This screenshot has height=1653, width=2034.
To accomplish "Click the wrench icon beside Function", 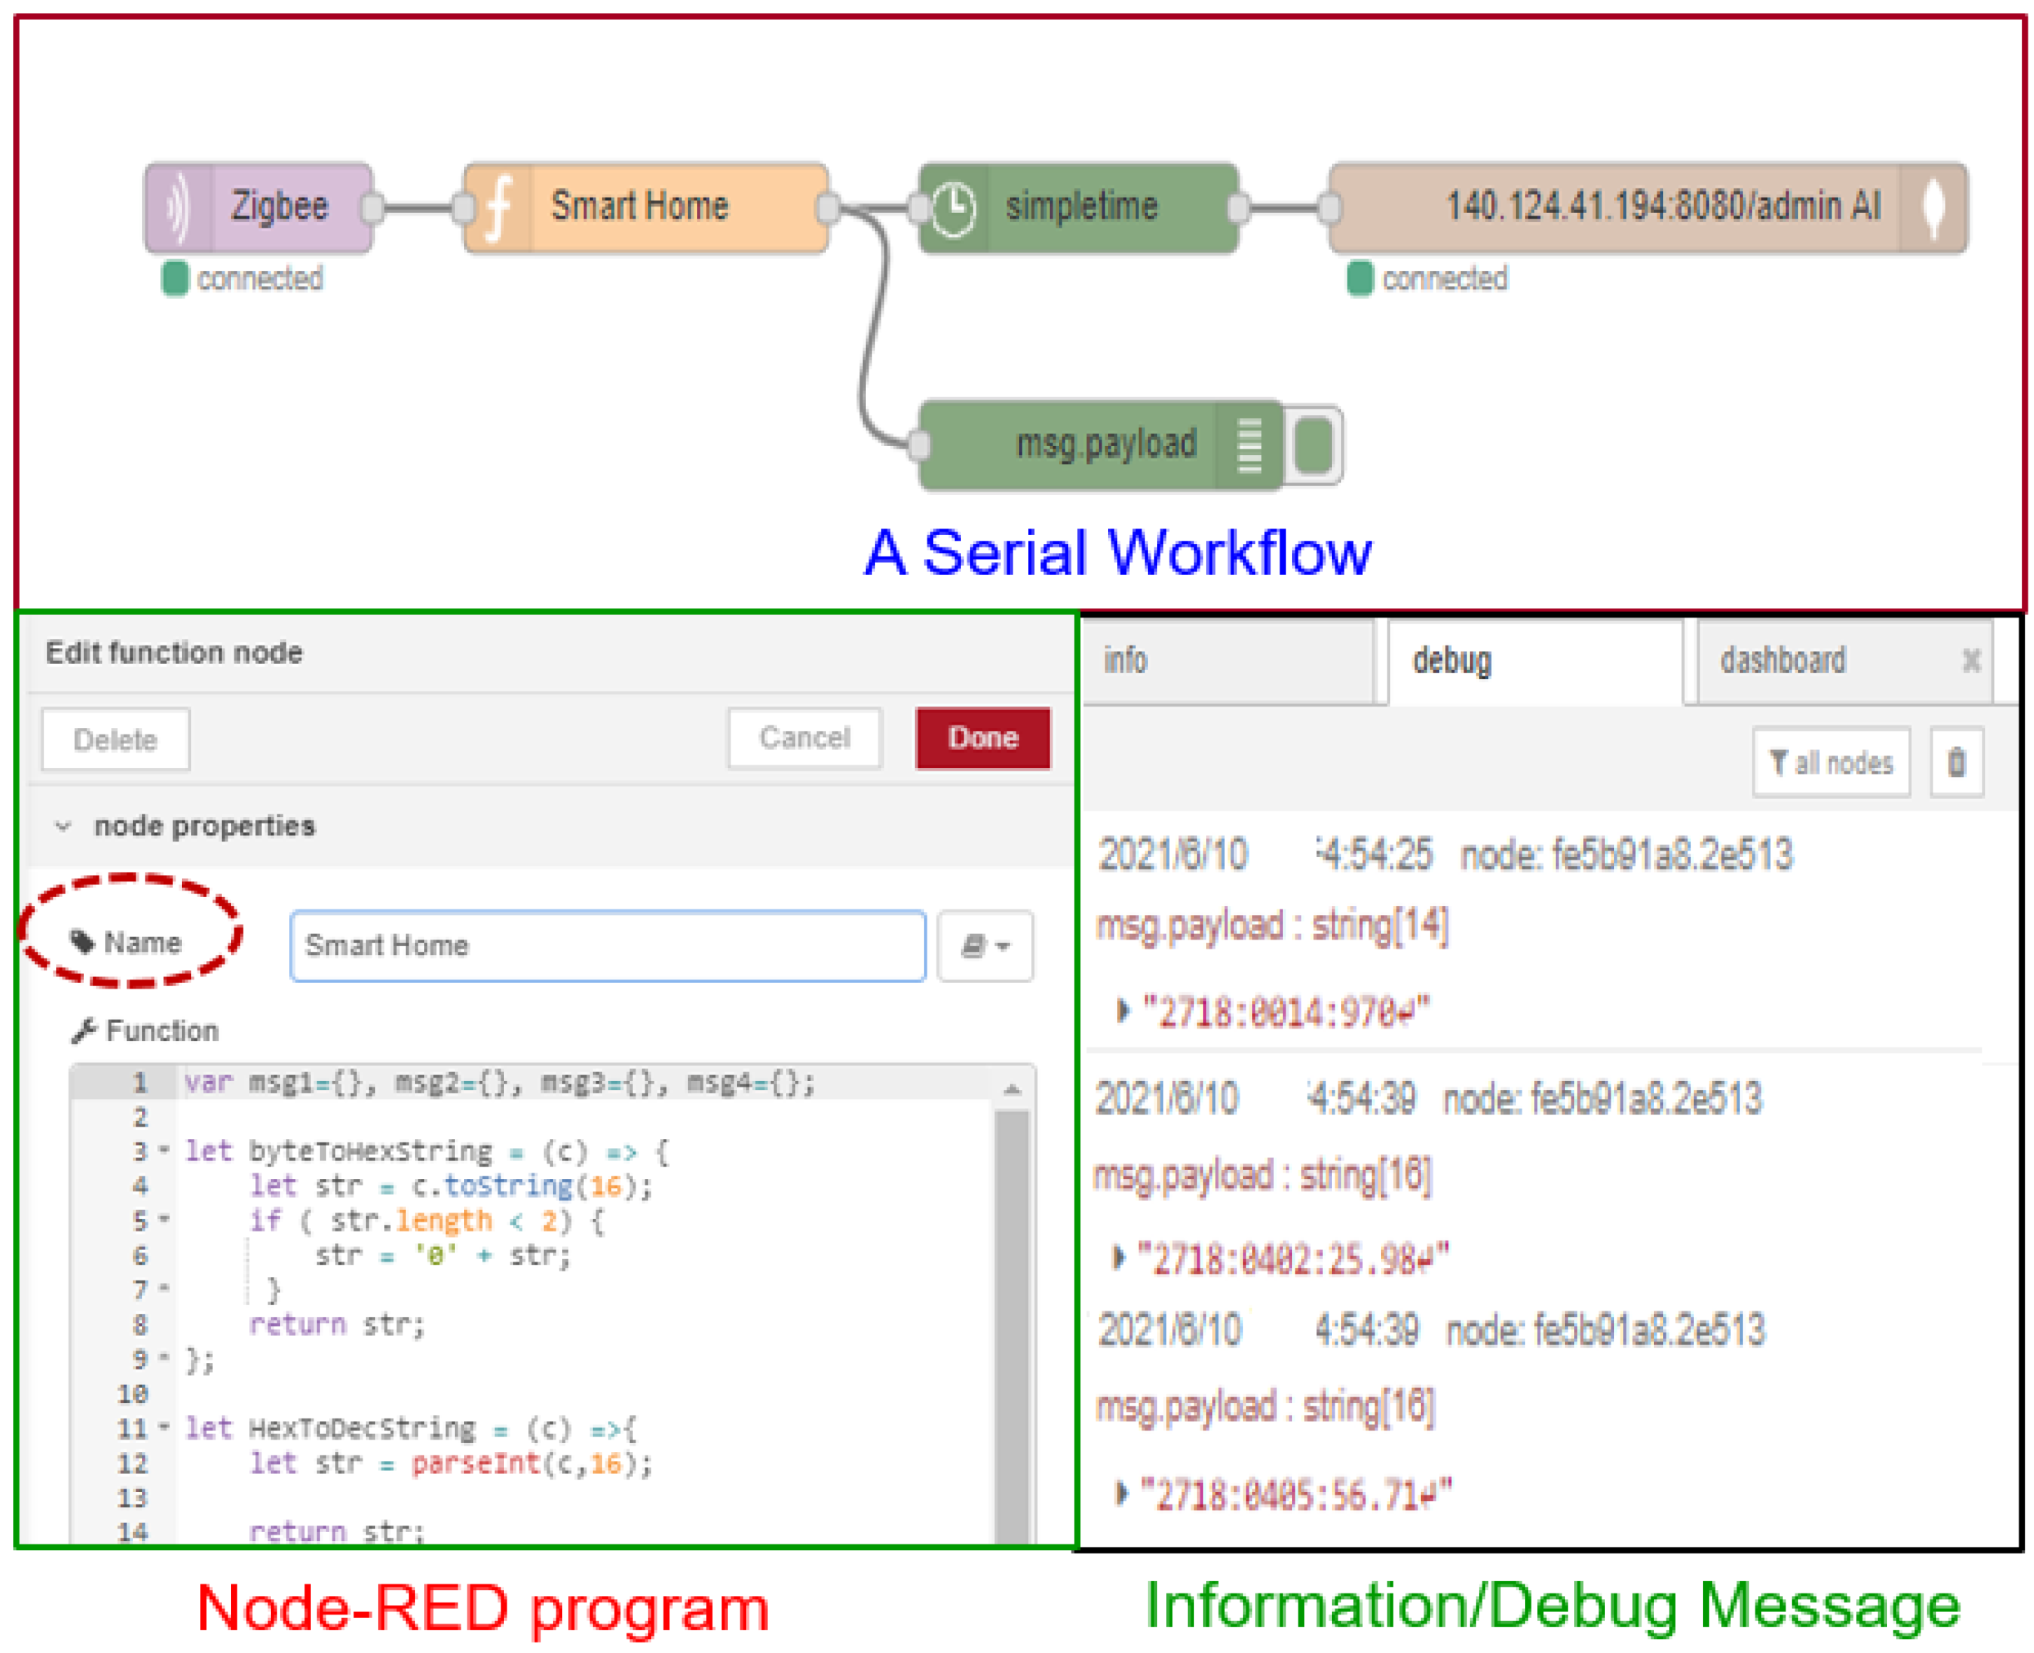I will pos(84,1030).
